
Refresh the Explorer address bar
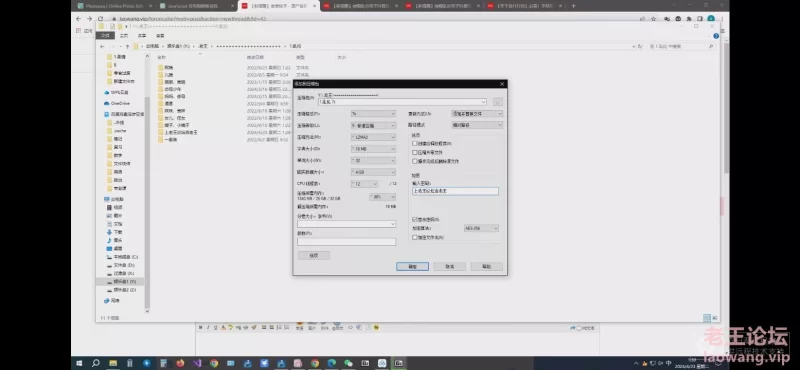(x=640, y=46)
